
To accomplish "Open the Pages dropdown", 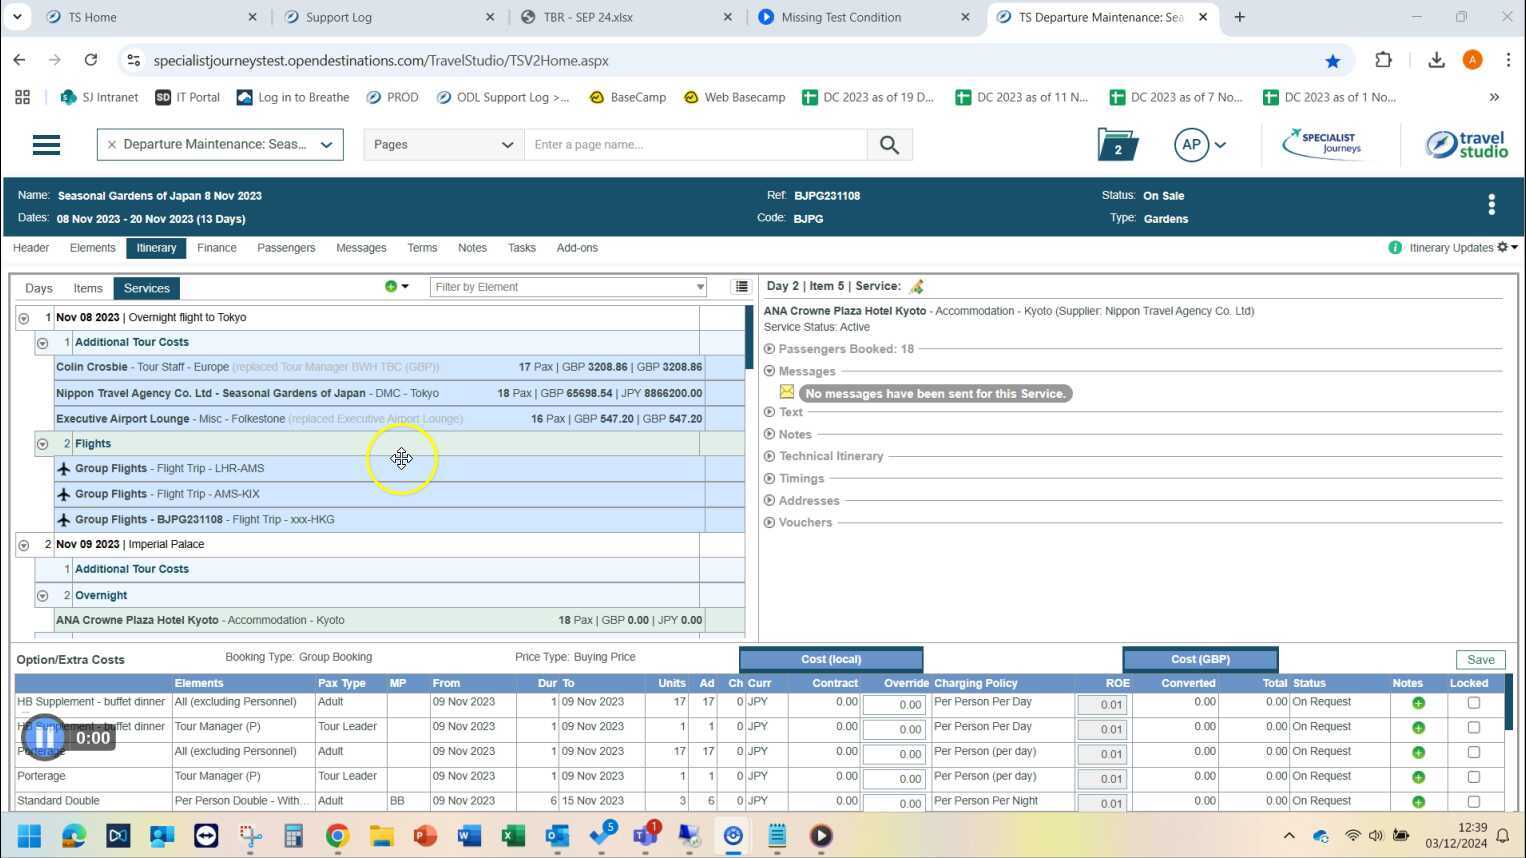I will click(442, 145).
